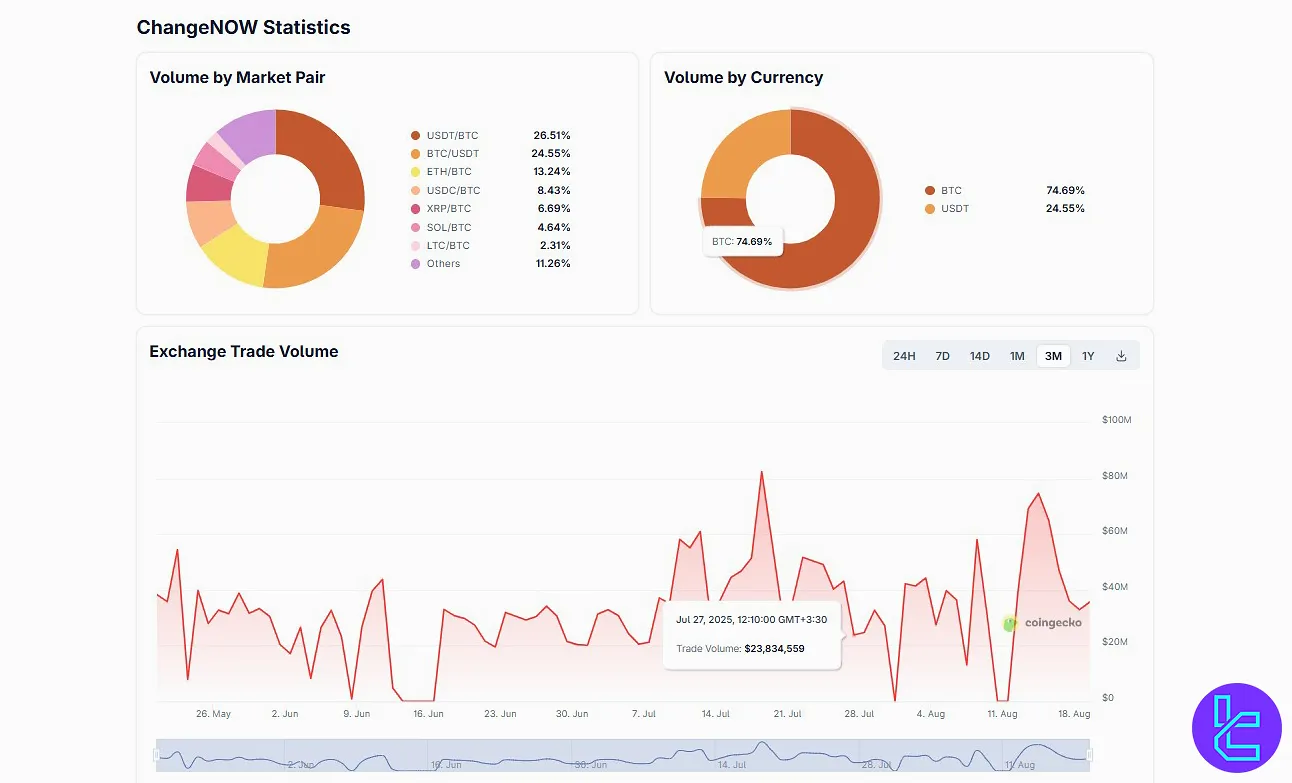Screen dimensions: 1292x783
Task: Toggle the XRP/BTC legend entry
Action: pyautogui.click(x=441, y=209)
